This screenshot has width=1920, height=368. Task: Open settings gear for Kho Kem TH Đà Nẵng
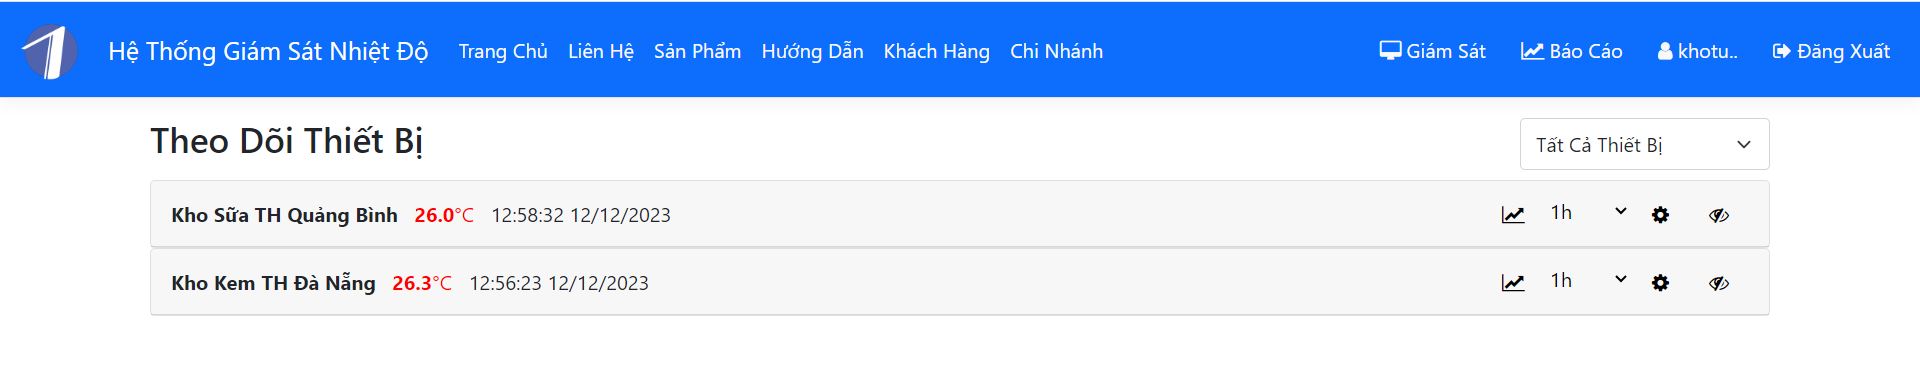pyautogui.click(x=1660, y=283)
